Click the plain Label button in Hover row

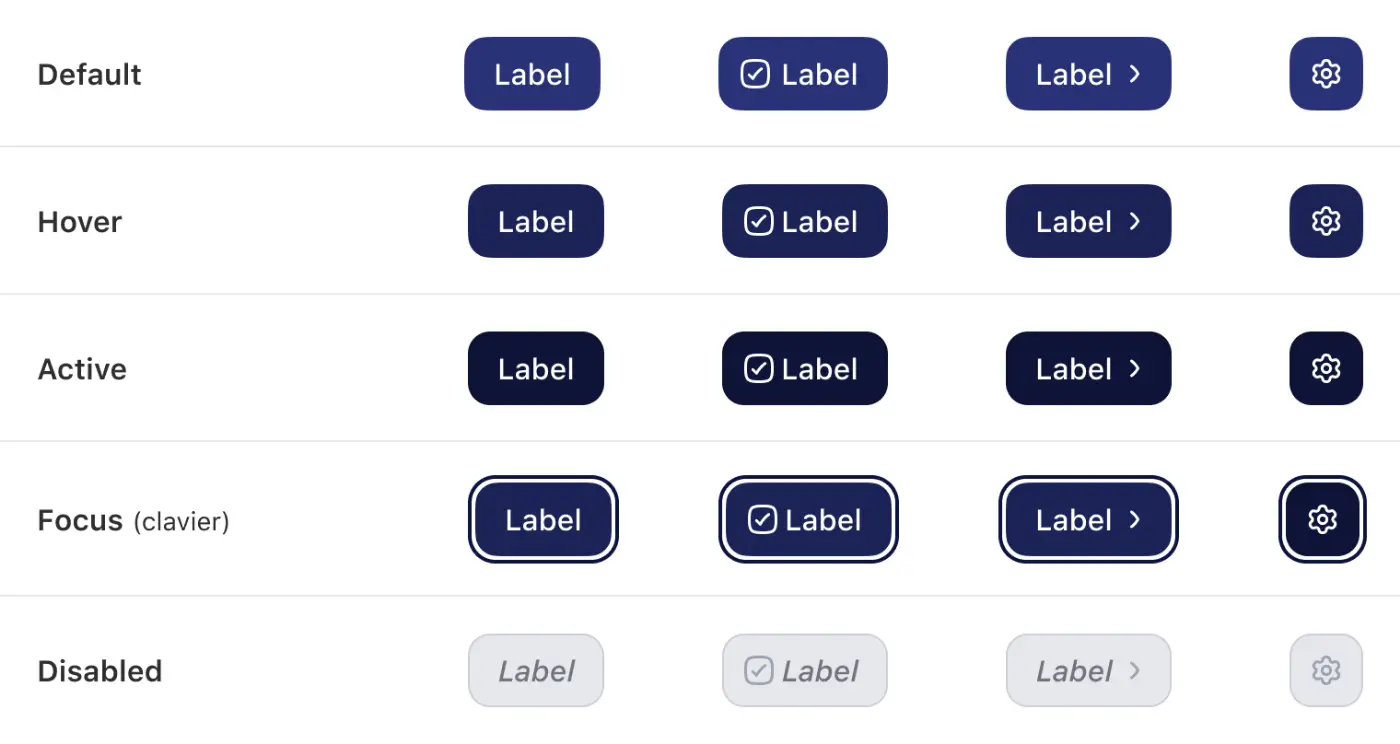536,221
